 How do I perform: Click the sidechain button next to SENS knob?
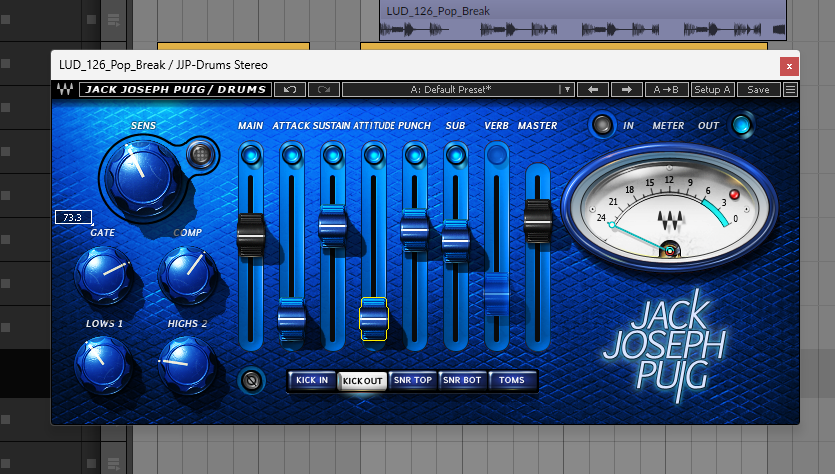tap(200, 154)
